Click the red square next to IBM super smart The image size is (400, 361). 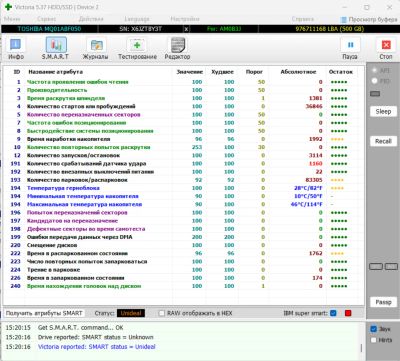[x=348, y=313]
